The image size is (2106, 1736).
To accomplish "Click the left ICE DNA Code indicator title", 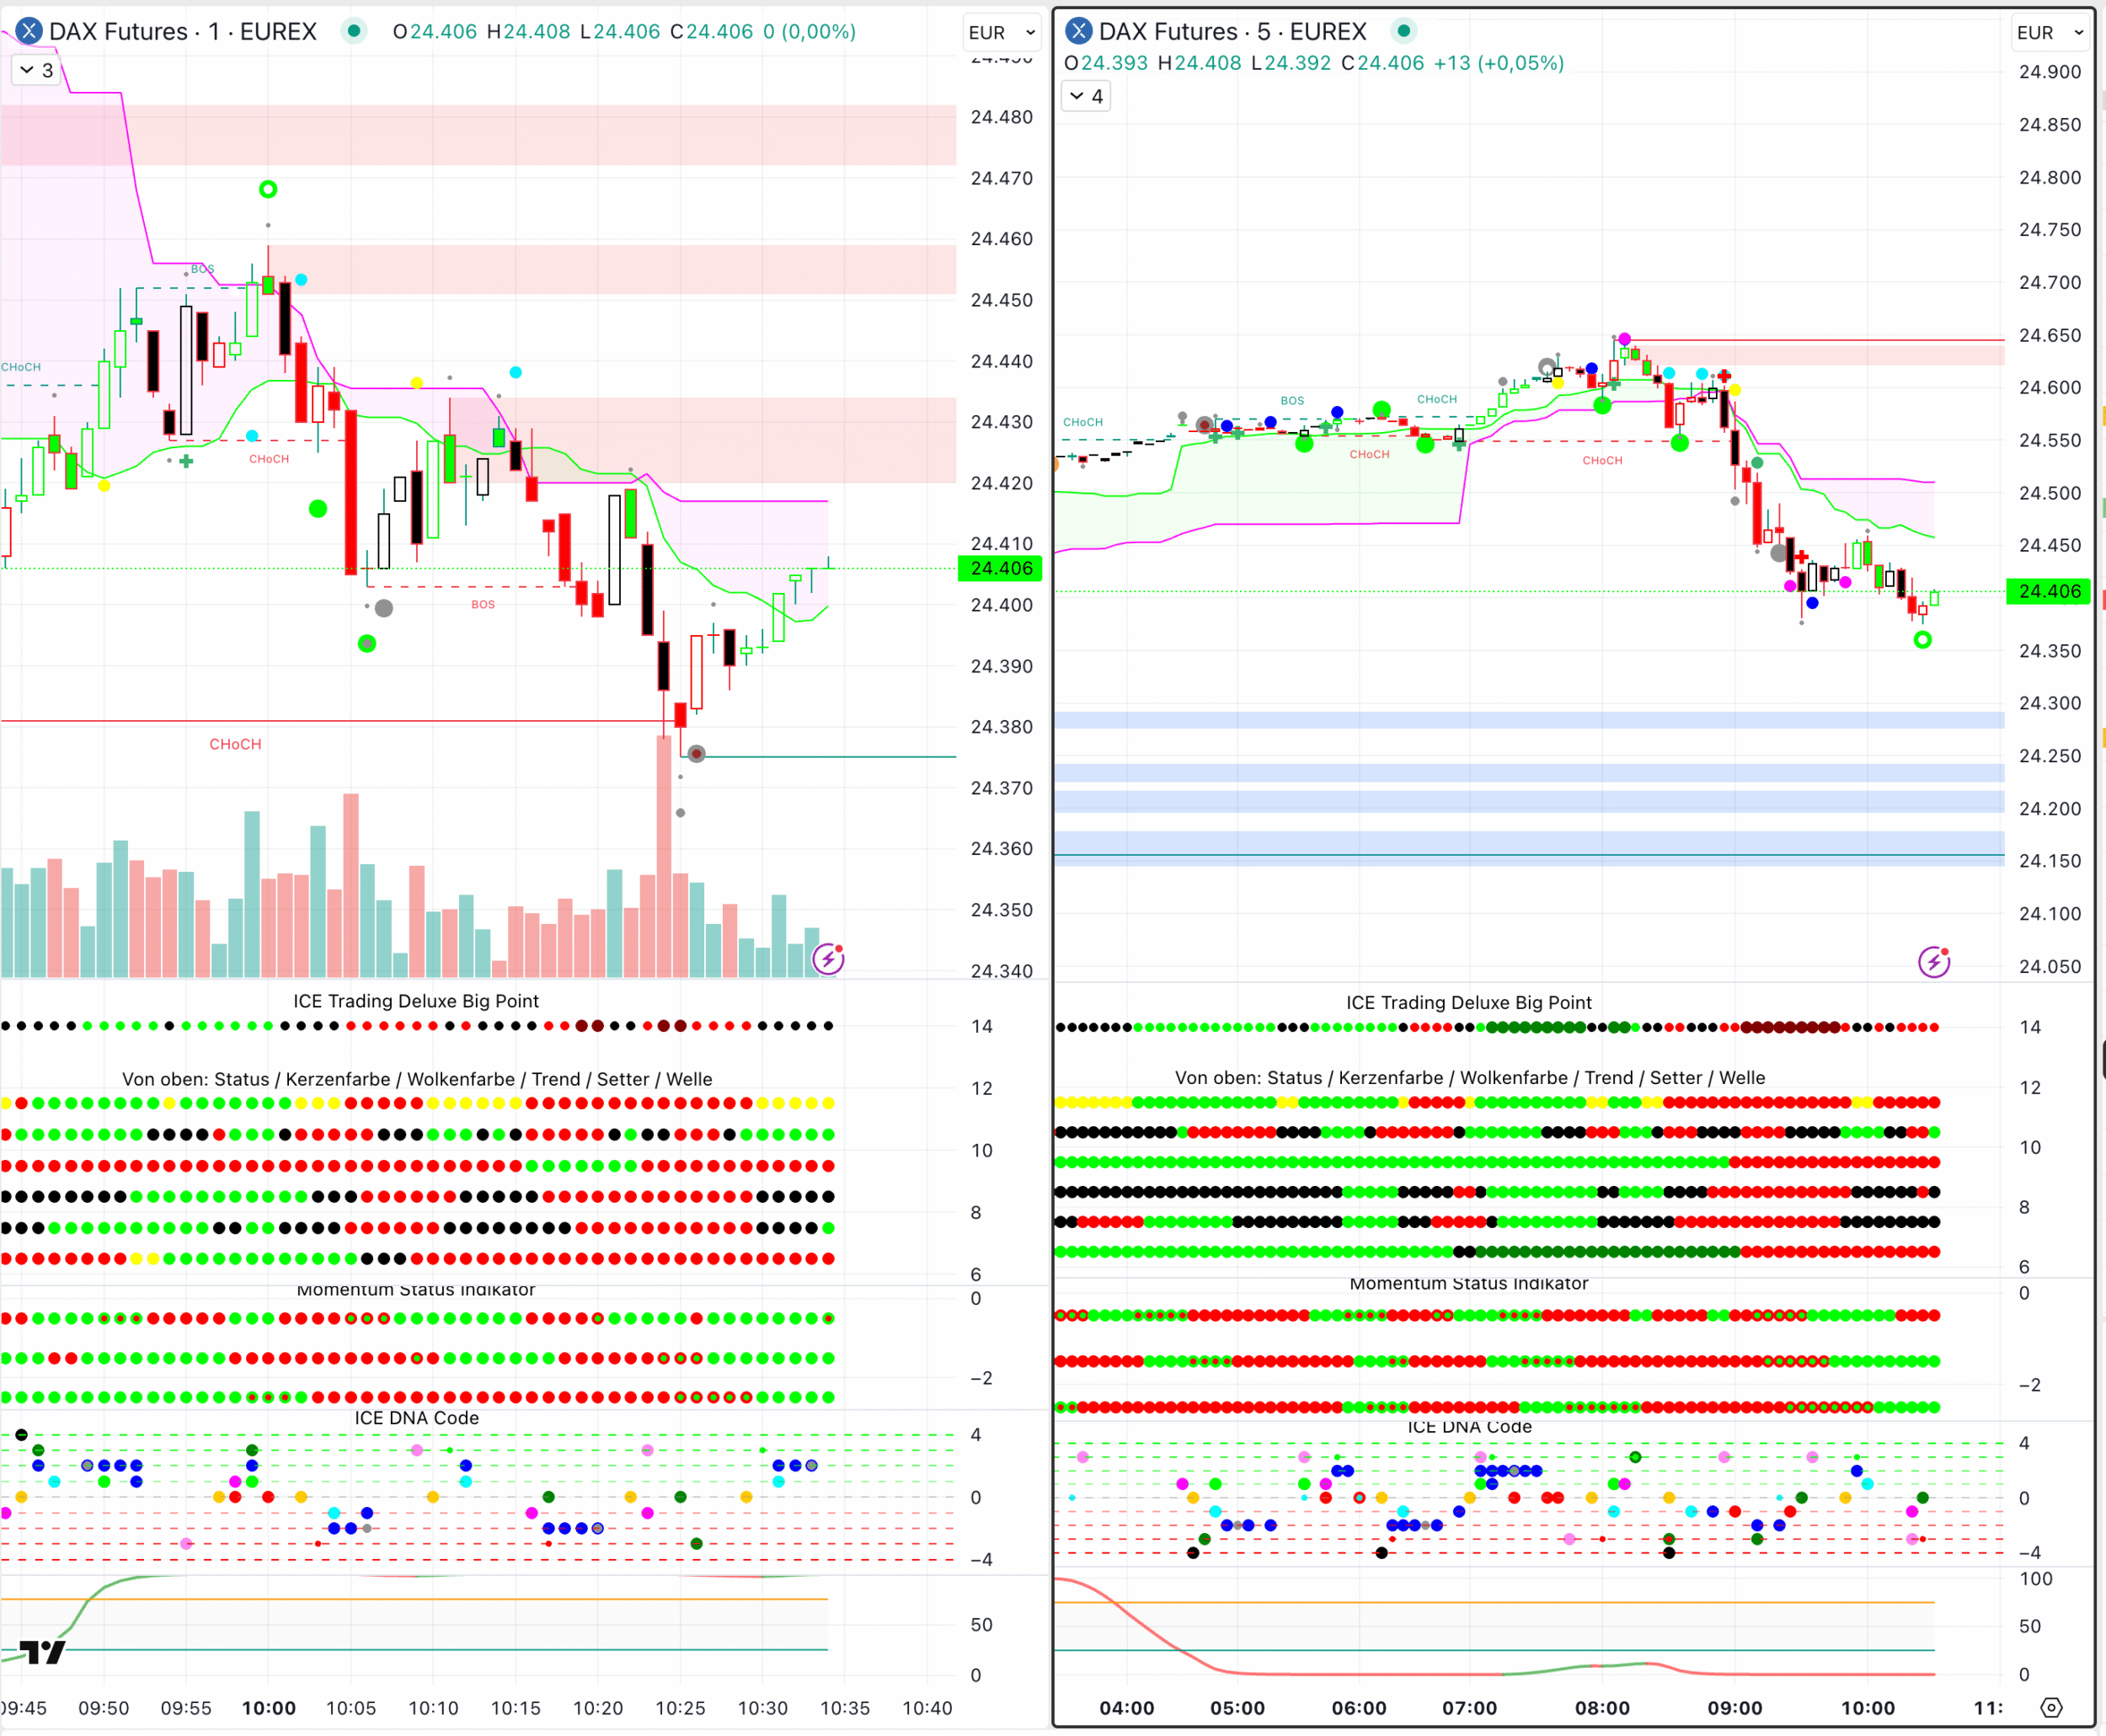I will coord(416,1418).
